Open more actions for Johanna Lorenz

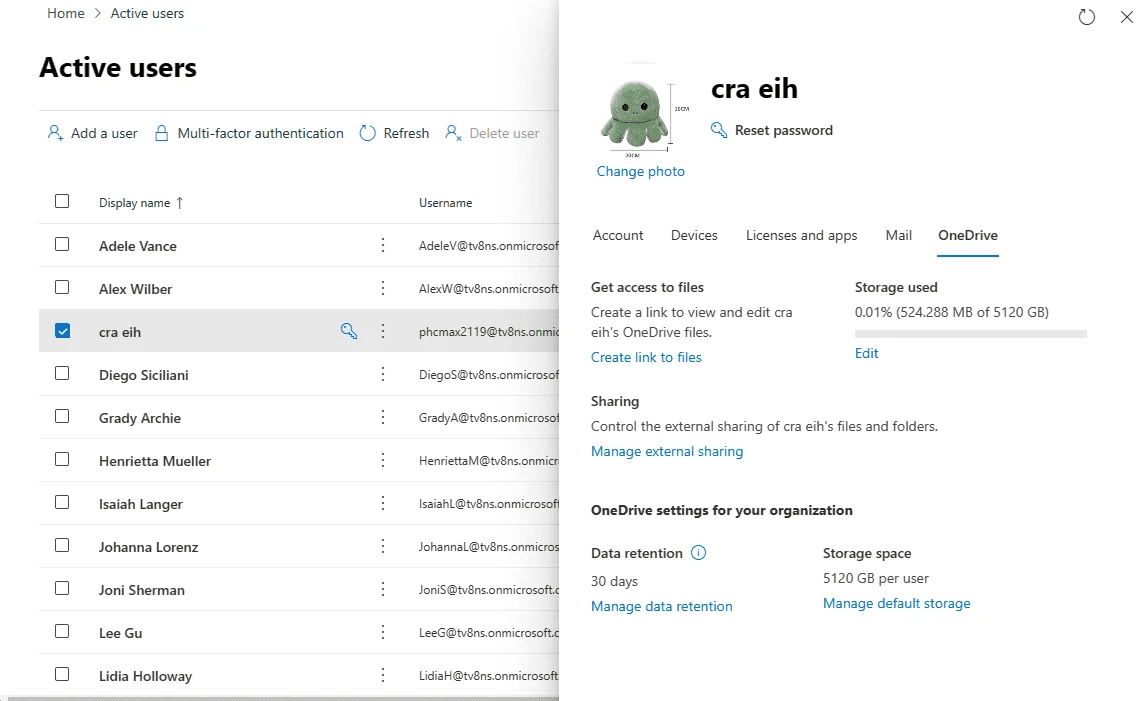click(383, 546)
